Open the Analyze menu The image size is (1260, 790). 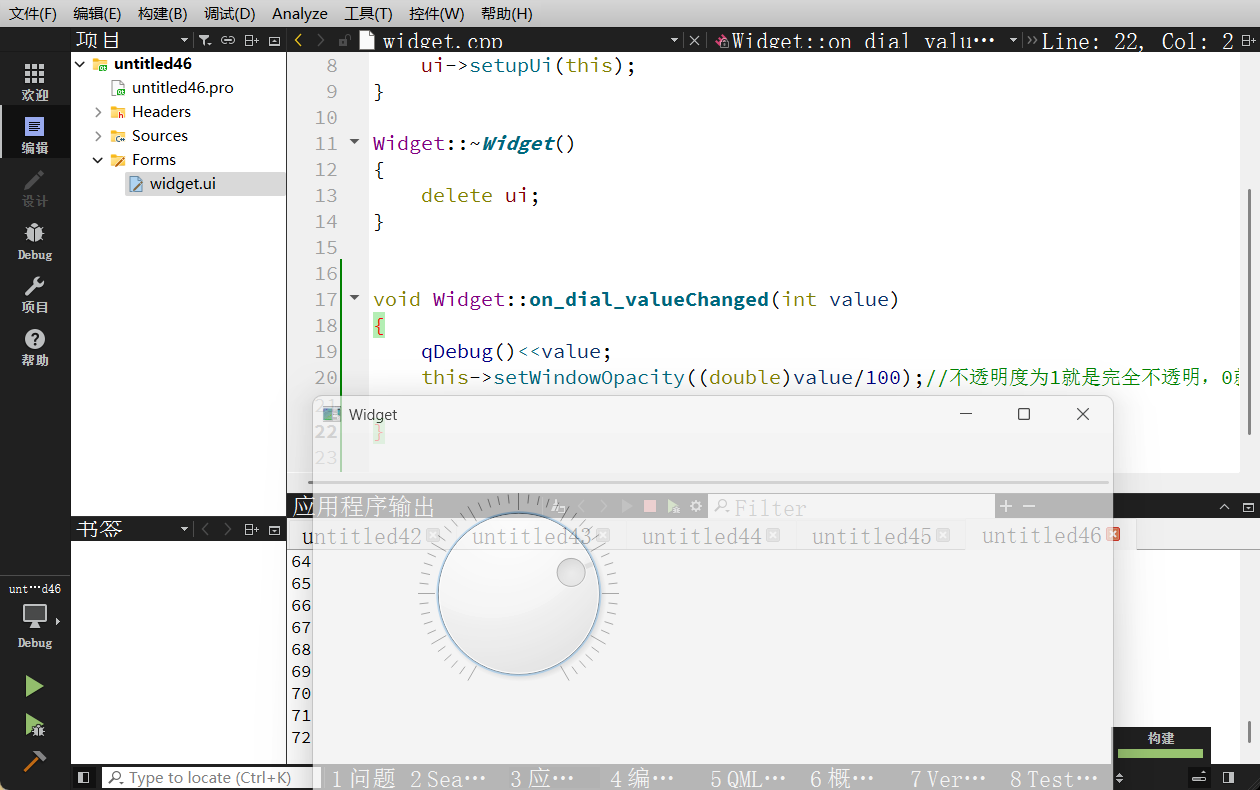click(300, 14)
